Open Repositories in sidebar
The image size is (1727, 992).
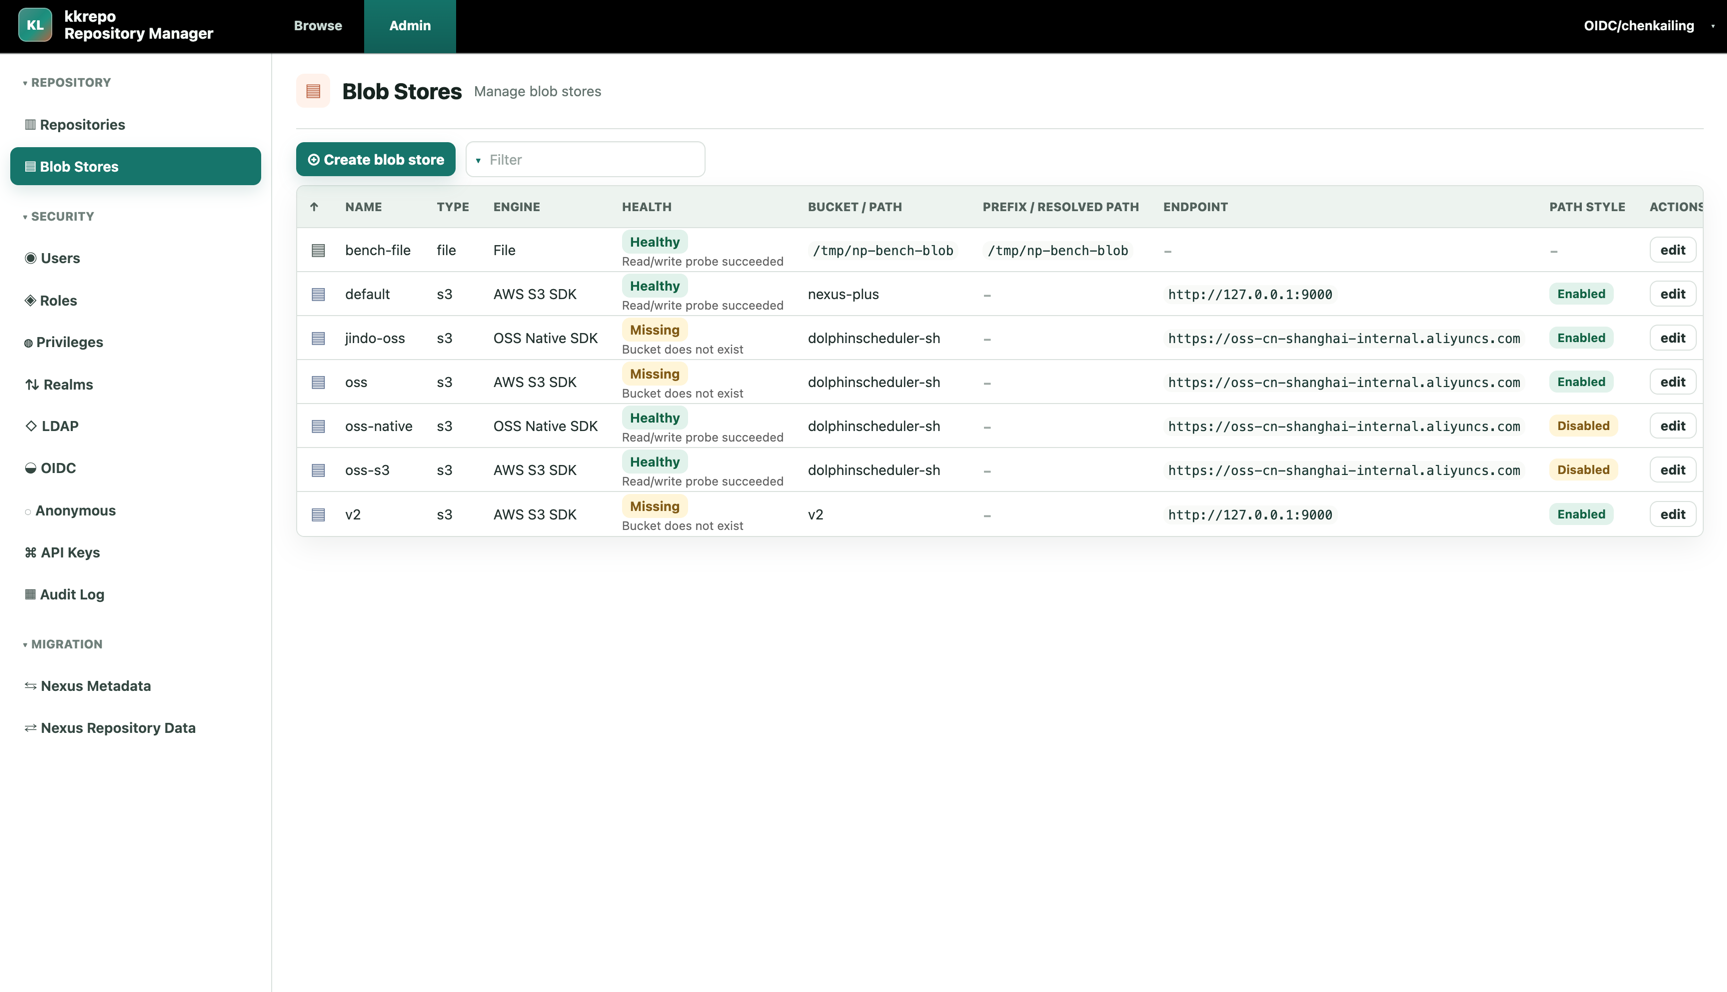coord(135,125)
